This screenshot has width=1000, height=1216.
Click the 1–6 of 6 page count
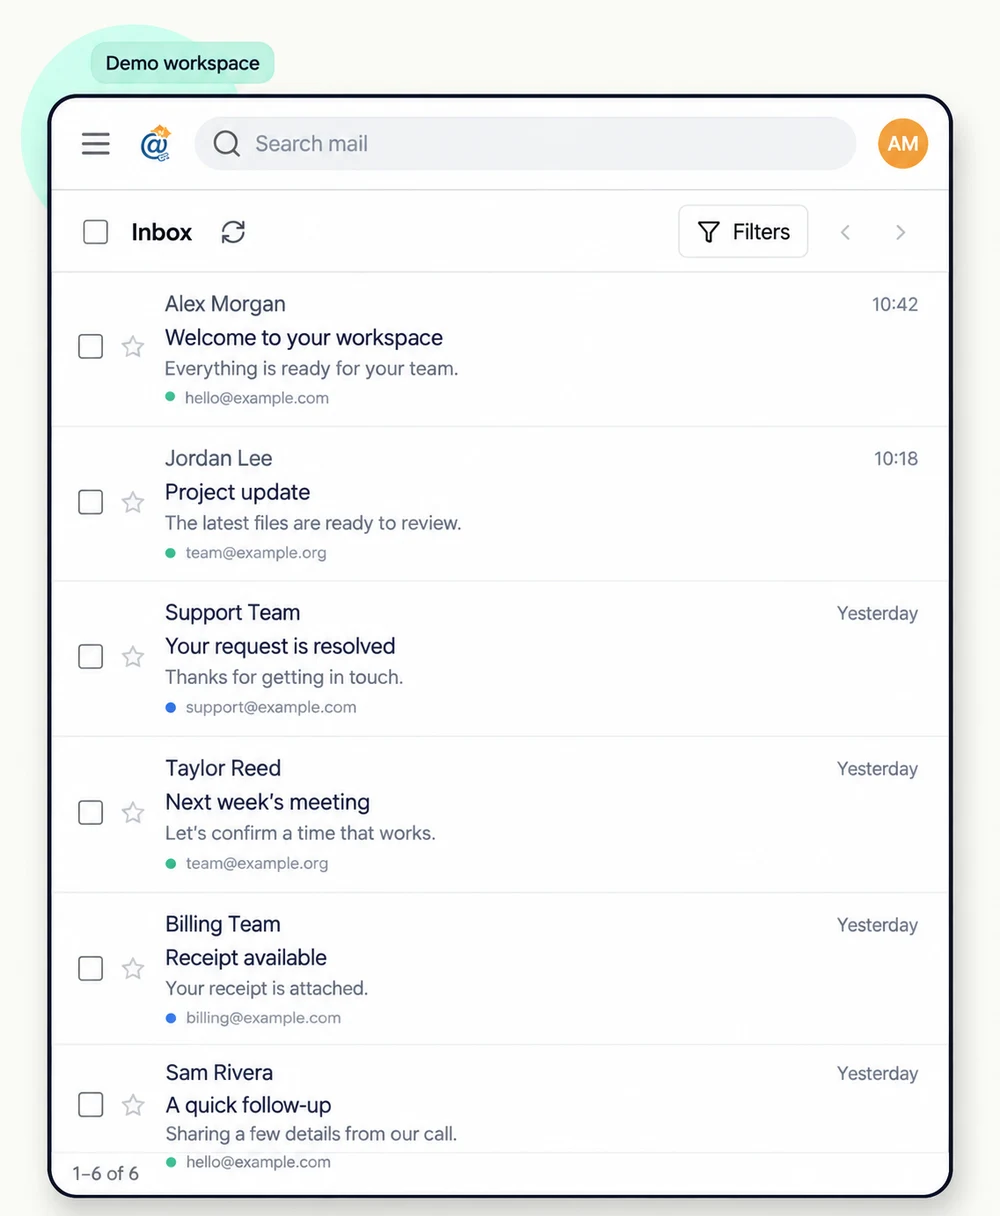106,1174
